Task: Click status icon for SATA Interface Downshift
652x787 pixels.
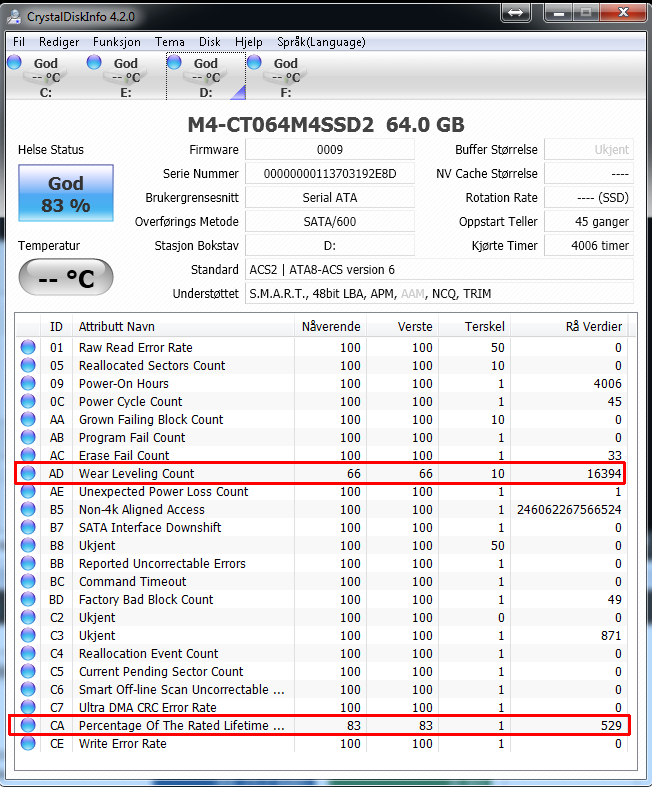Action: click(28, 528)
